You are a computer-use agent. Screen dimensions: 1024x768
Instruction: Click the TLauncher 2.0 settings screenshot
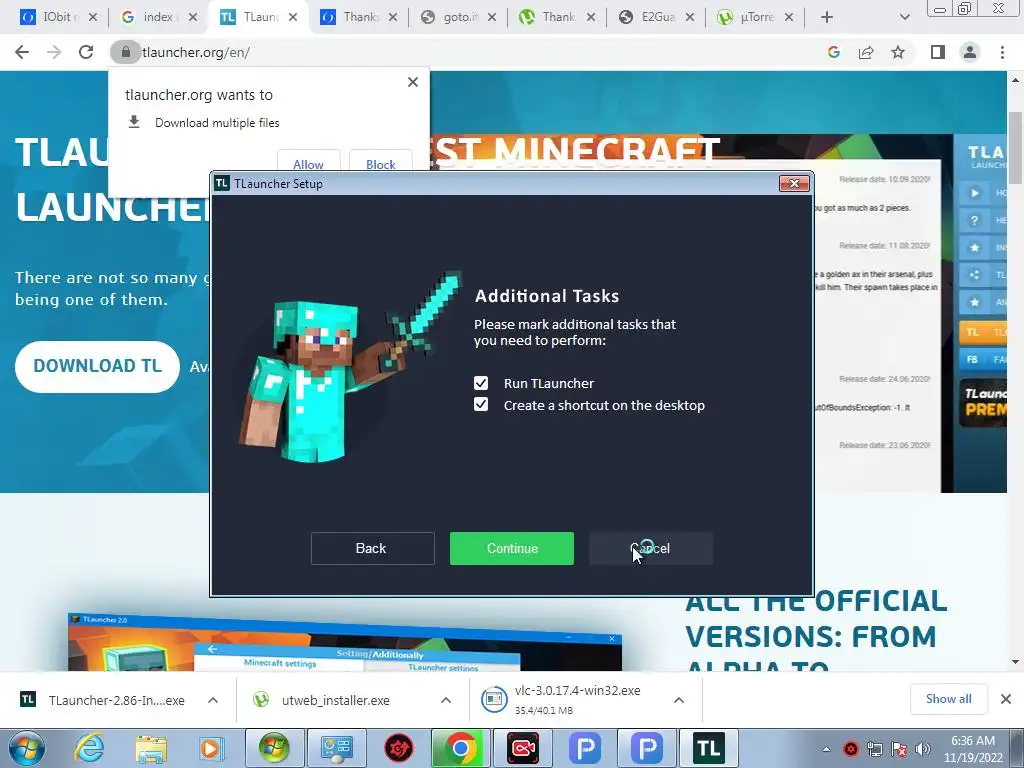click(345, 641)
